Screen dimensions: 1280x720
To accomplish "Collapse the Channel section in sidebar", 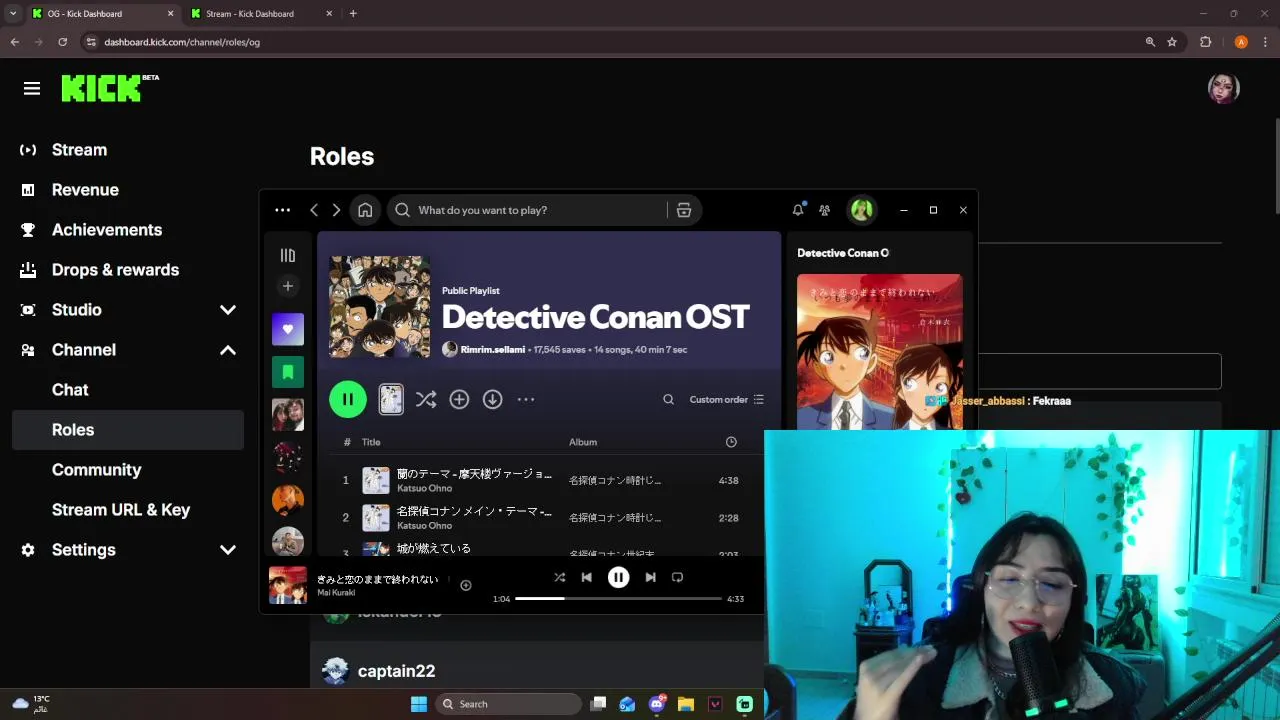I will pos(228,350).
